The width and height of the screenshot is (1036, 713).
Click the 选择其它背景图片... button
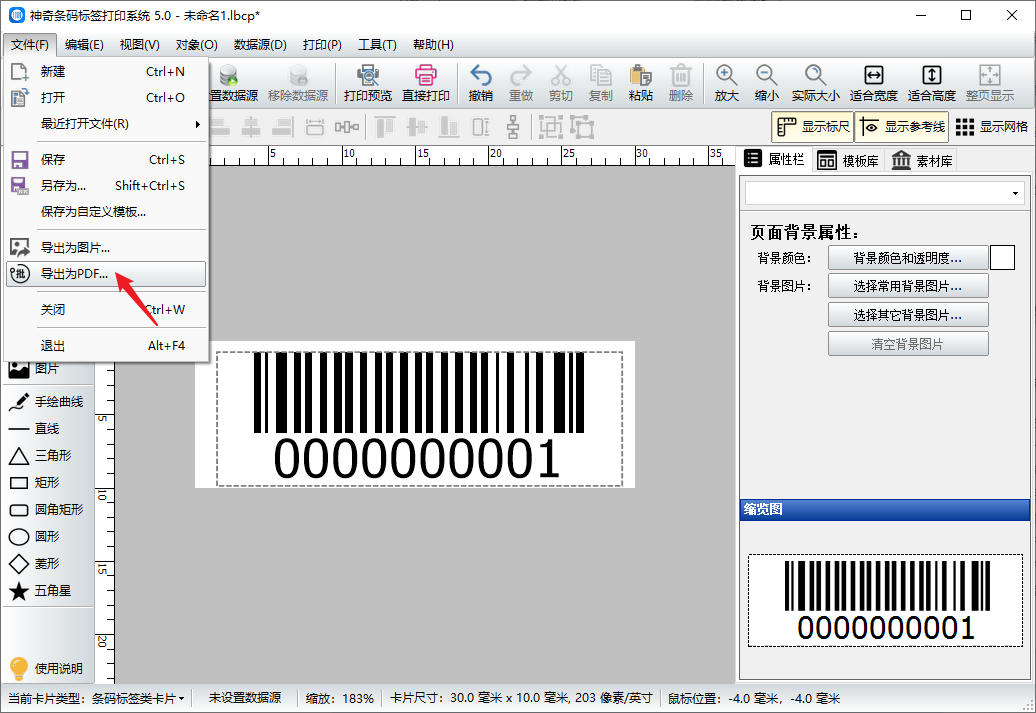click(x=908, y=315)
